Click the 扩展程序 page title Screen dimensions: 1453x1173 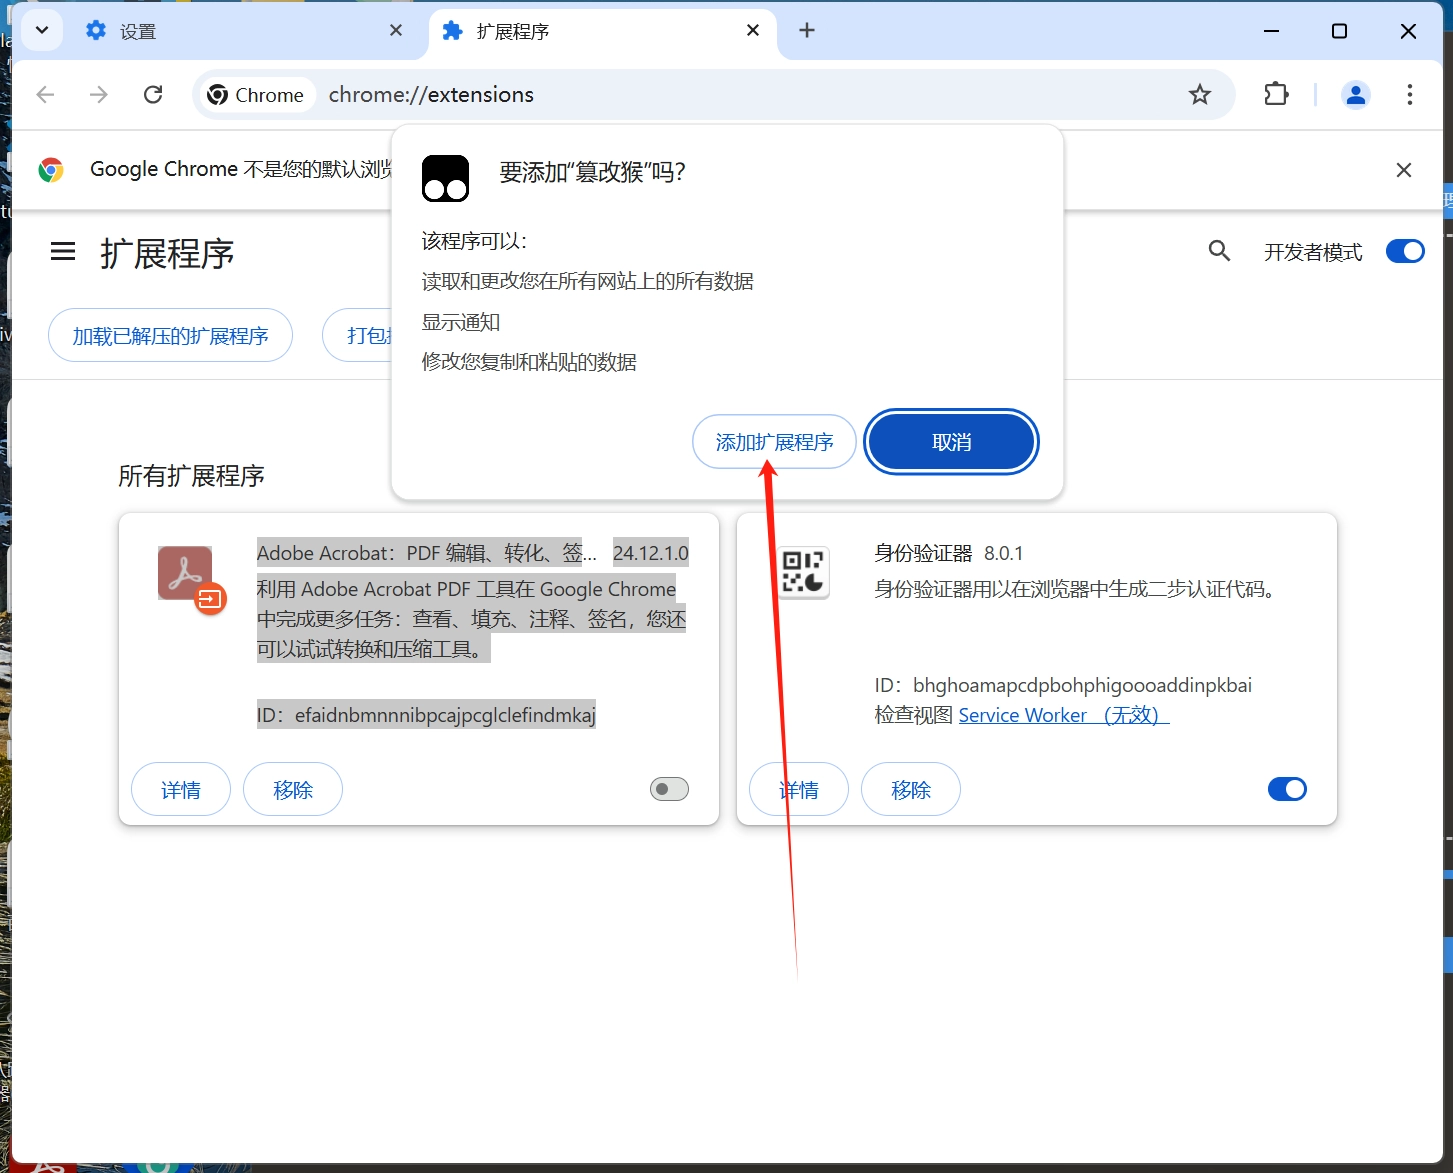click(167, 254)
